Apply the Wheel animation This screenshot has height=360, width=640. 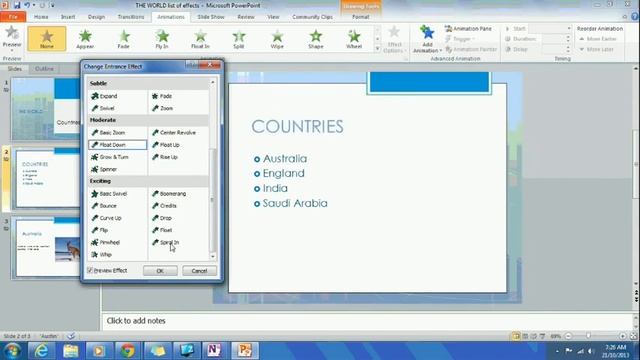click(x=354, y=38)
